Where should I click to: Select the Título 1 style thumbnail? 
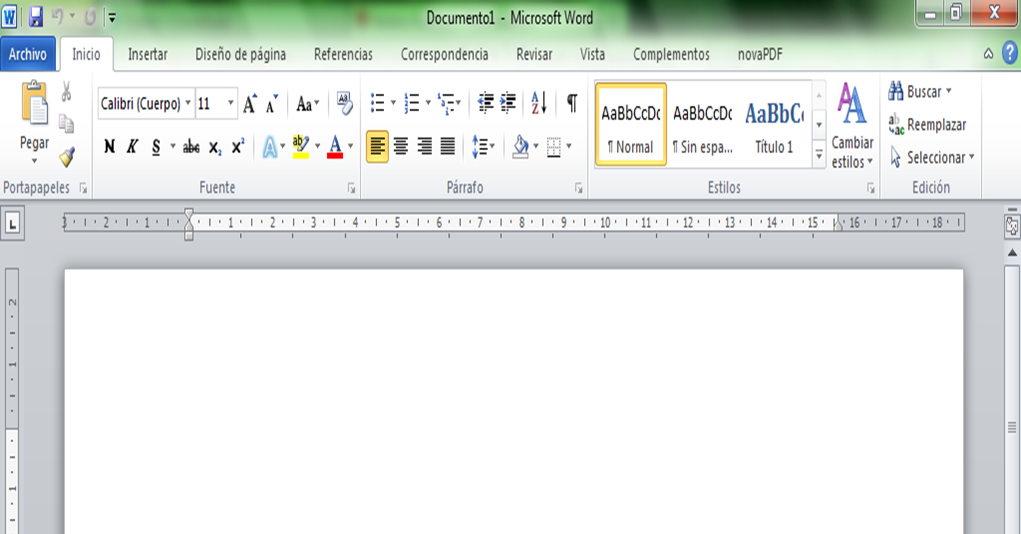[774, 125]
